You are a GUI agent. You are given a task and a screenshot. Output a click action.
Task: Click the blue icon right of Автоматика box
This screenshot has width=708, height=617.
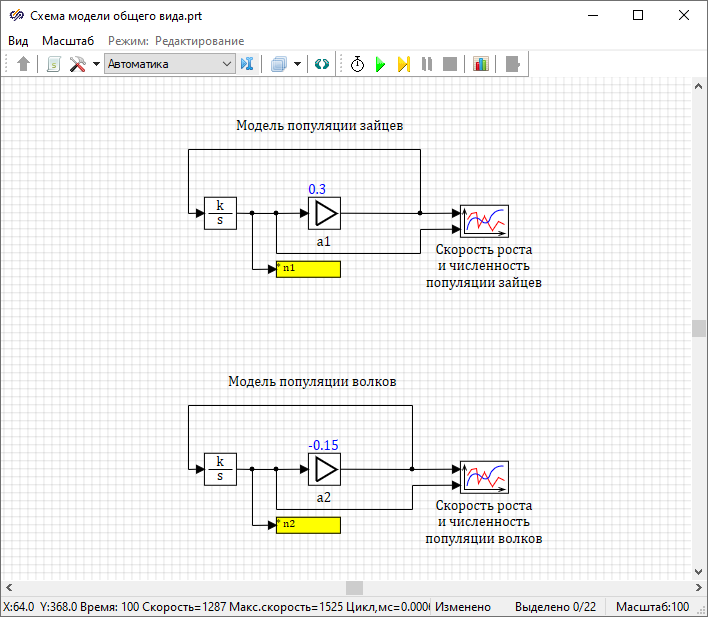pos(248,64)
